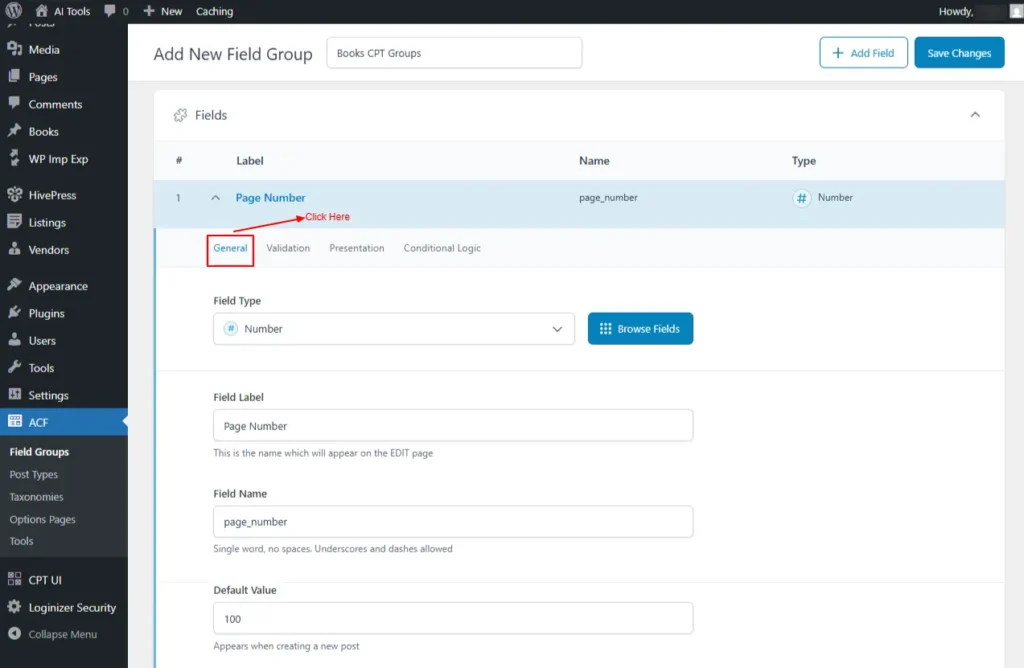The image size is (1024, 668).
Task: Click the CPT UI sidebar icon
Action: point(14,580)
